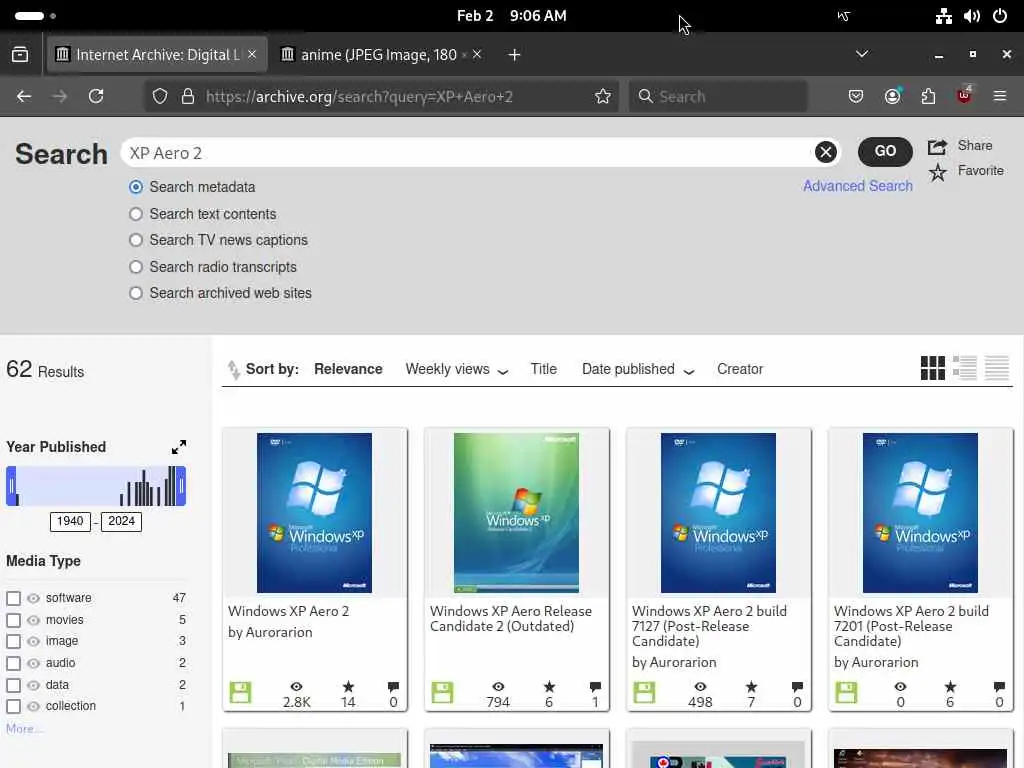This screenshot has height=768, width=1024.
Task: Select Search metadata radio button
Action: point(136,187)
